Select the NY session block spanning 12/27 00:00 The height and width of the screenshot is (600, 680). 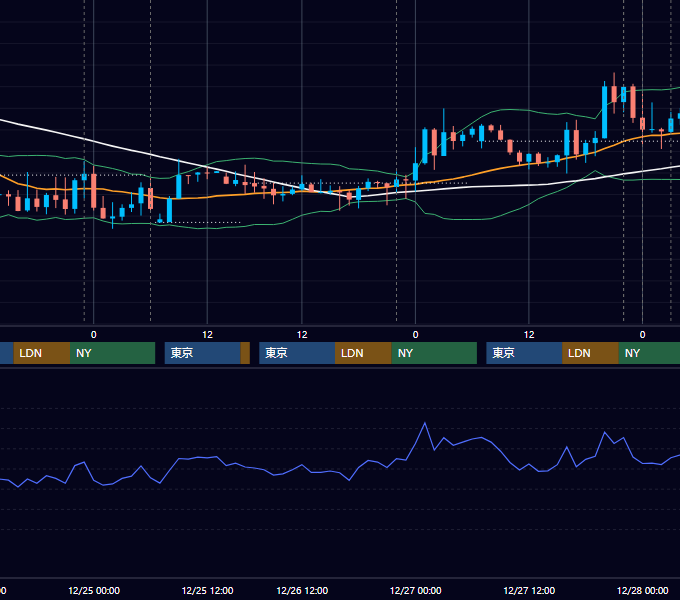(x=434, y=353)
